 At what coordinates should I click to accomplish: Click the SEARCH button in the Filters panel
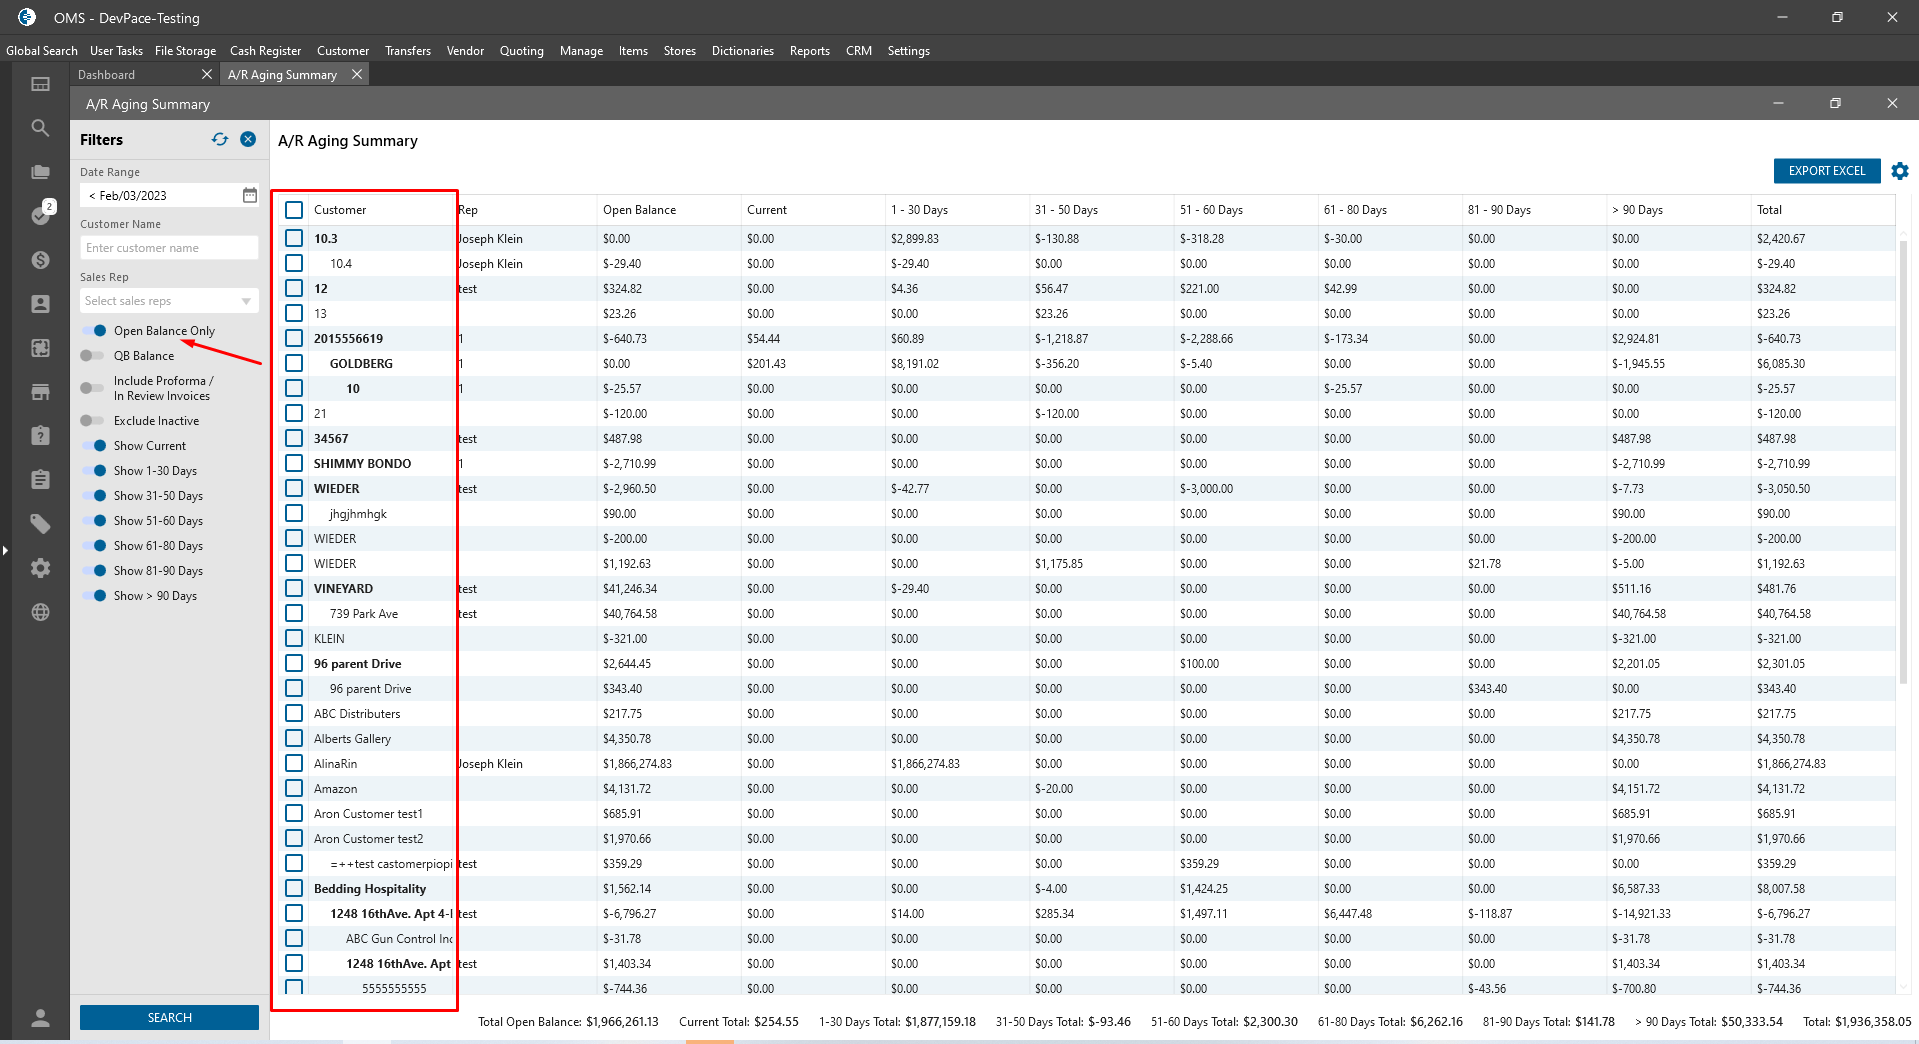(x=169, y=1017)
